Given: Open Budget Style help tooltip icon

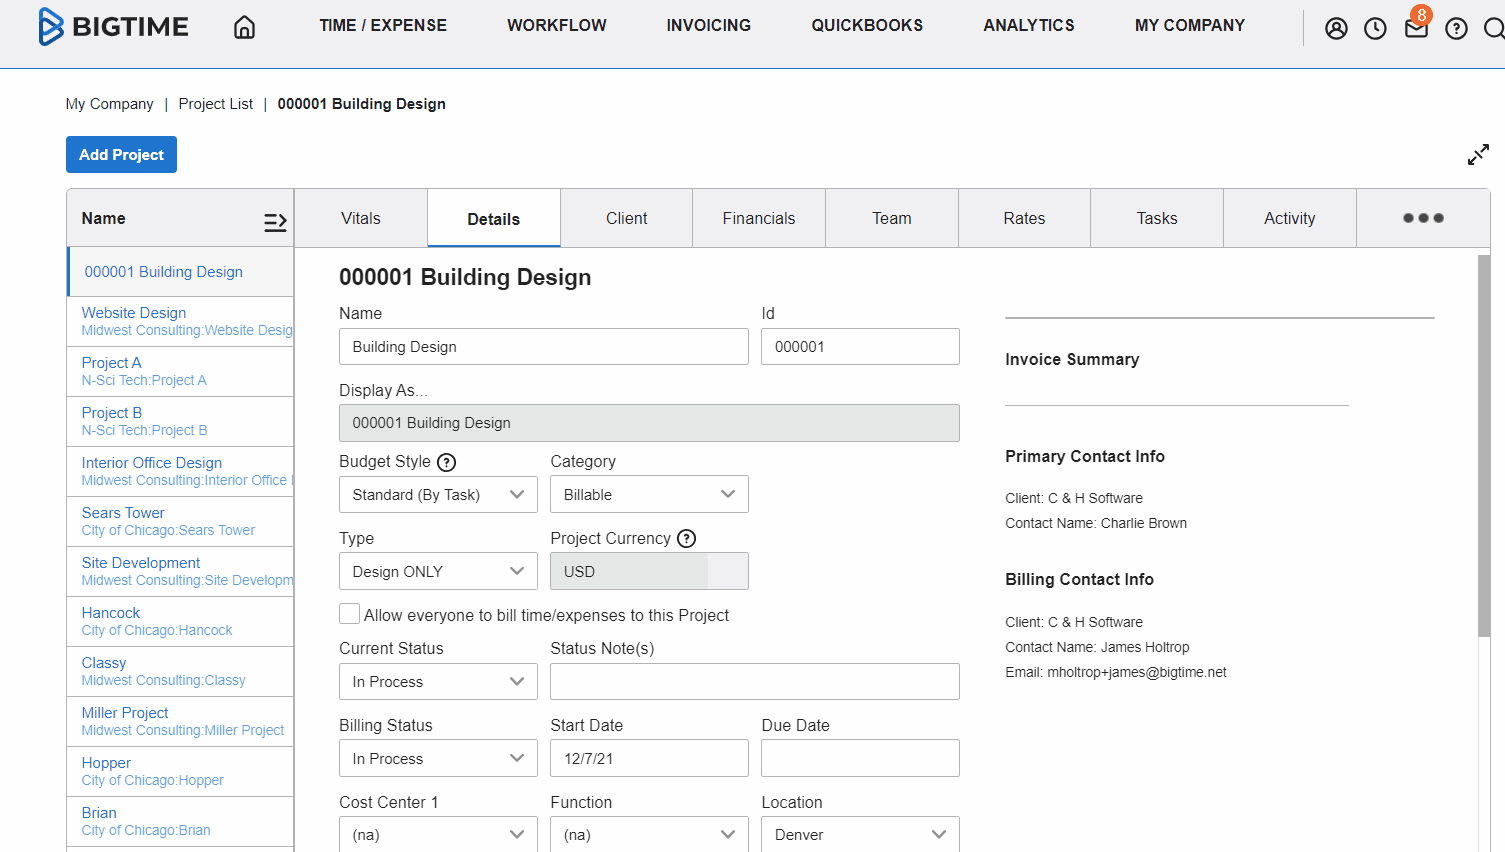Looking at the screenshot, I should coord(446,461).
